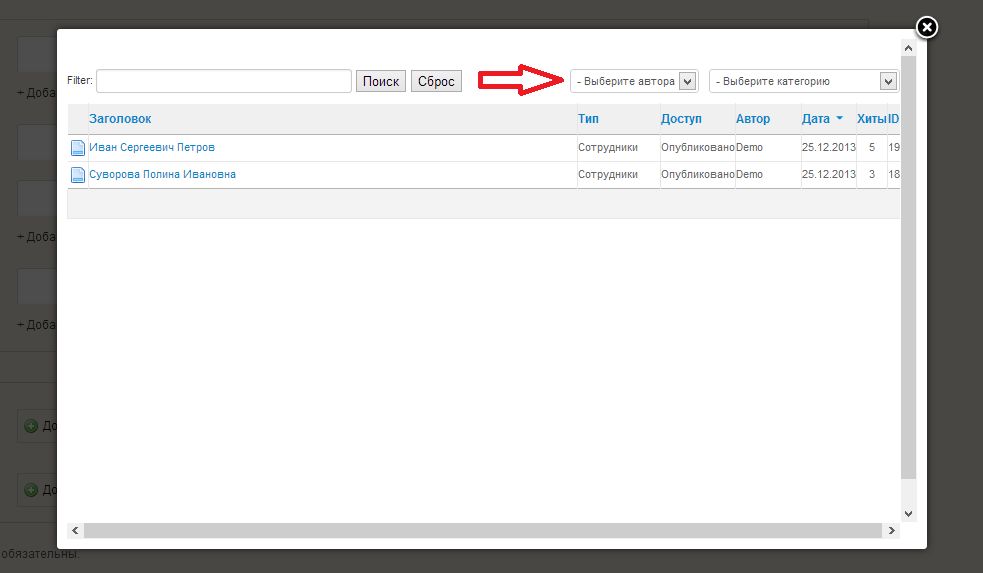
Task: Sort the list by Тип column
Action: [x=588, y=119]
